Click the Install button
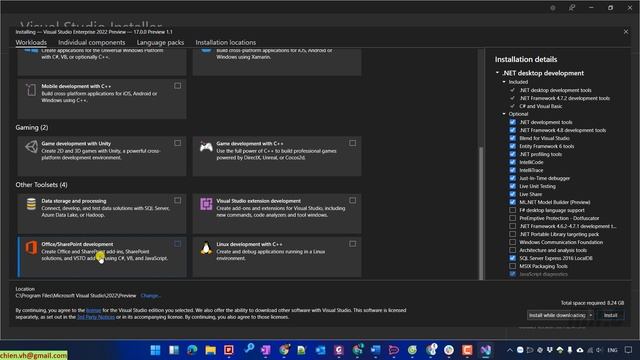Viewport: 640px width, 360px height. click(610, 315)
